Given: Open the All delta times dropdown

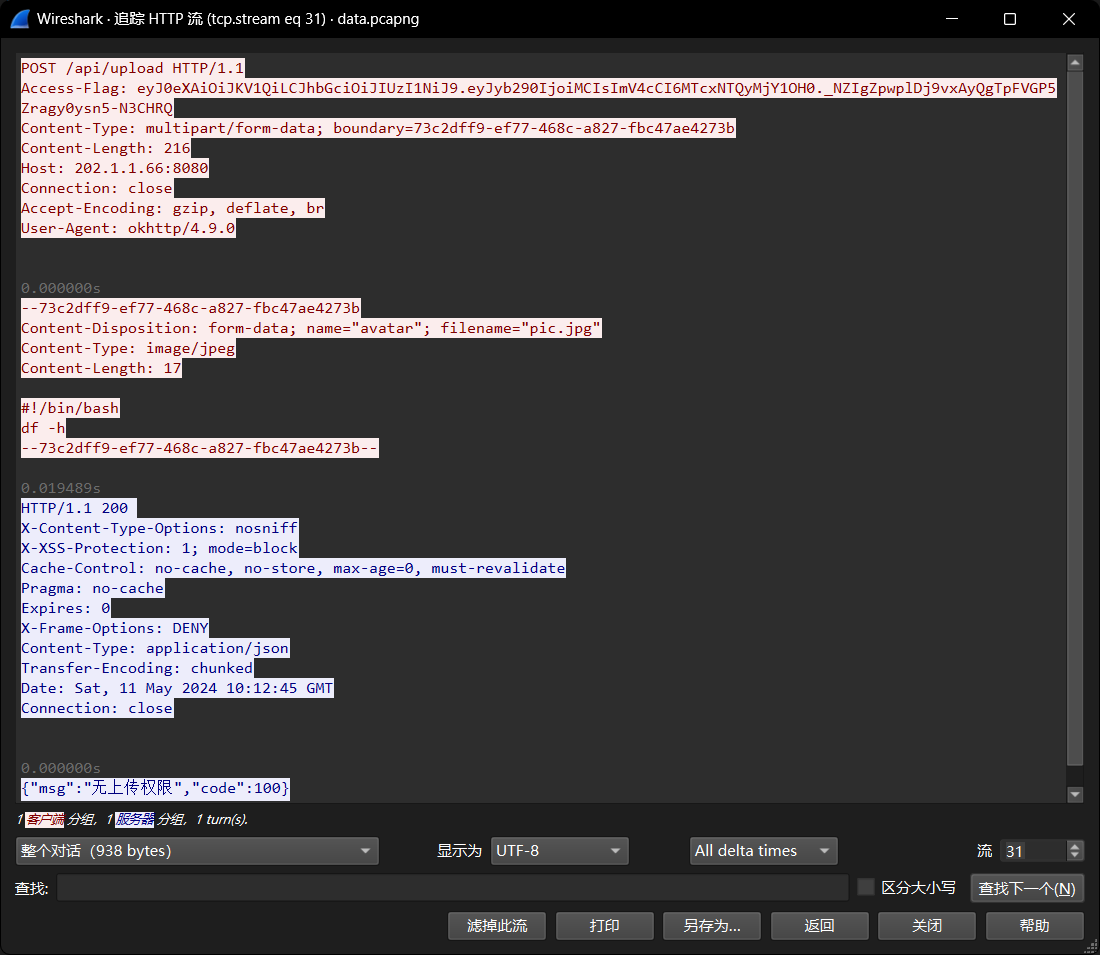Looking at the screenshot, I should [x=763, y=850].
